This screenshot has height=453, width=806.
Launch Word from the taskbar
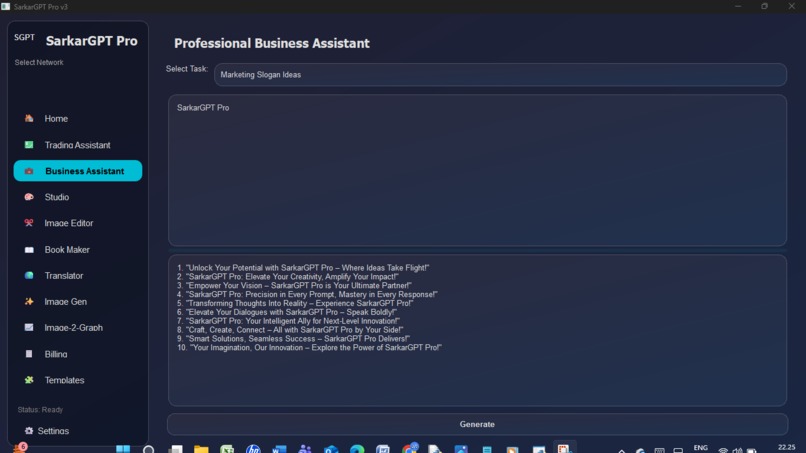point(279,449)
